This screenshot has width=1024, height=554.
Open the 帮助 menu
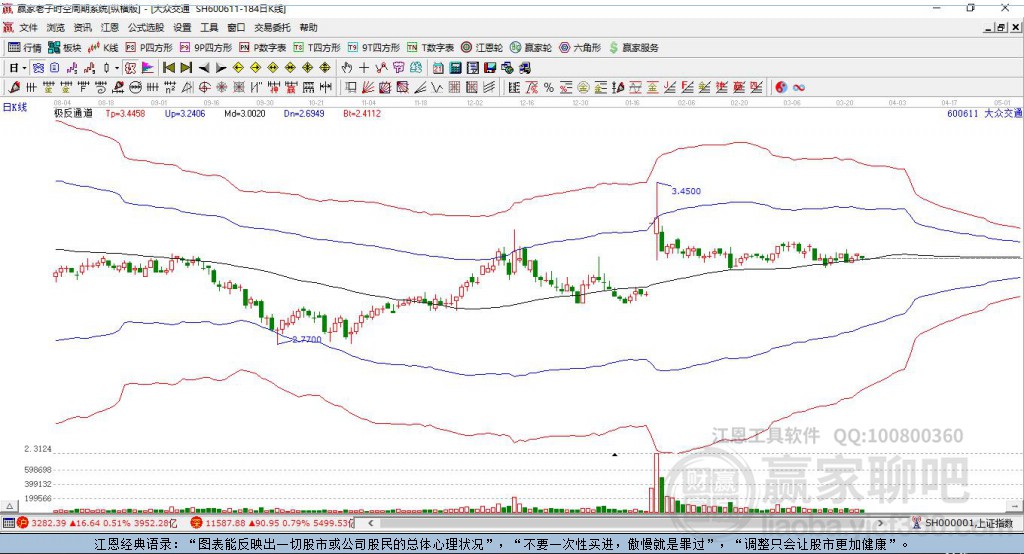pyautogui.click(x=308, y=27)
